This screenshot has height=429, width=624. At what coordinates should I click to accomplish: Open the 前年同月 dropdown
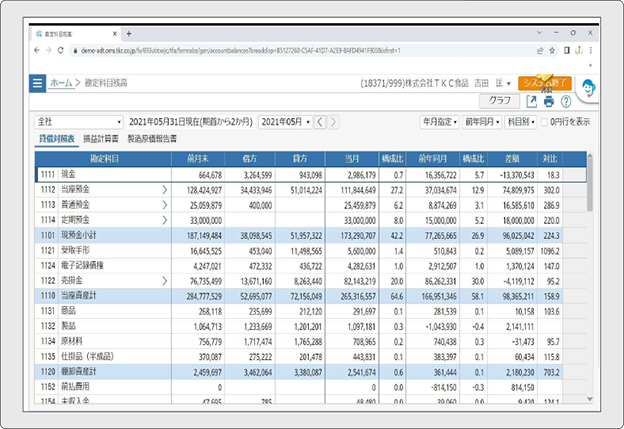click(482, 122)
